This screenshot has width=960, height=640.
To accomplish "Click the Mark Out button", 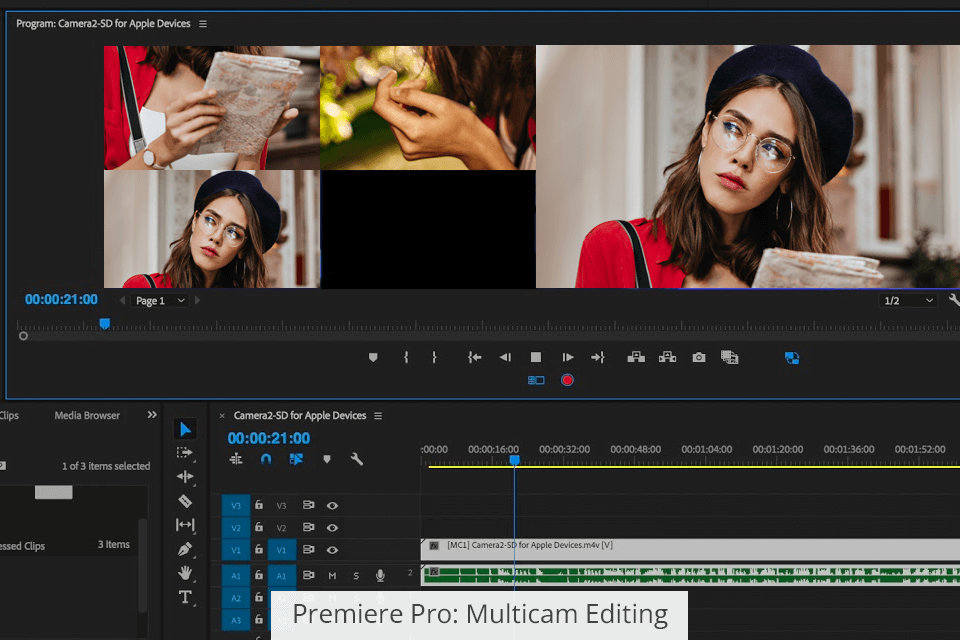I will tap(434, 357).
